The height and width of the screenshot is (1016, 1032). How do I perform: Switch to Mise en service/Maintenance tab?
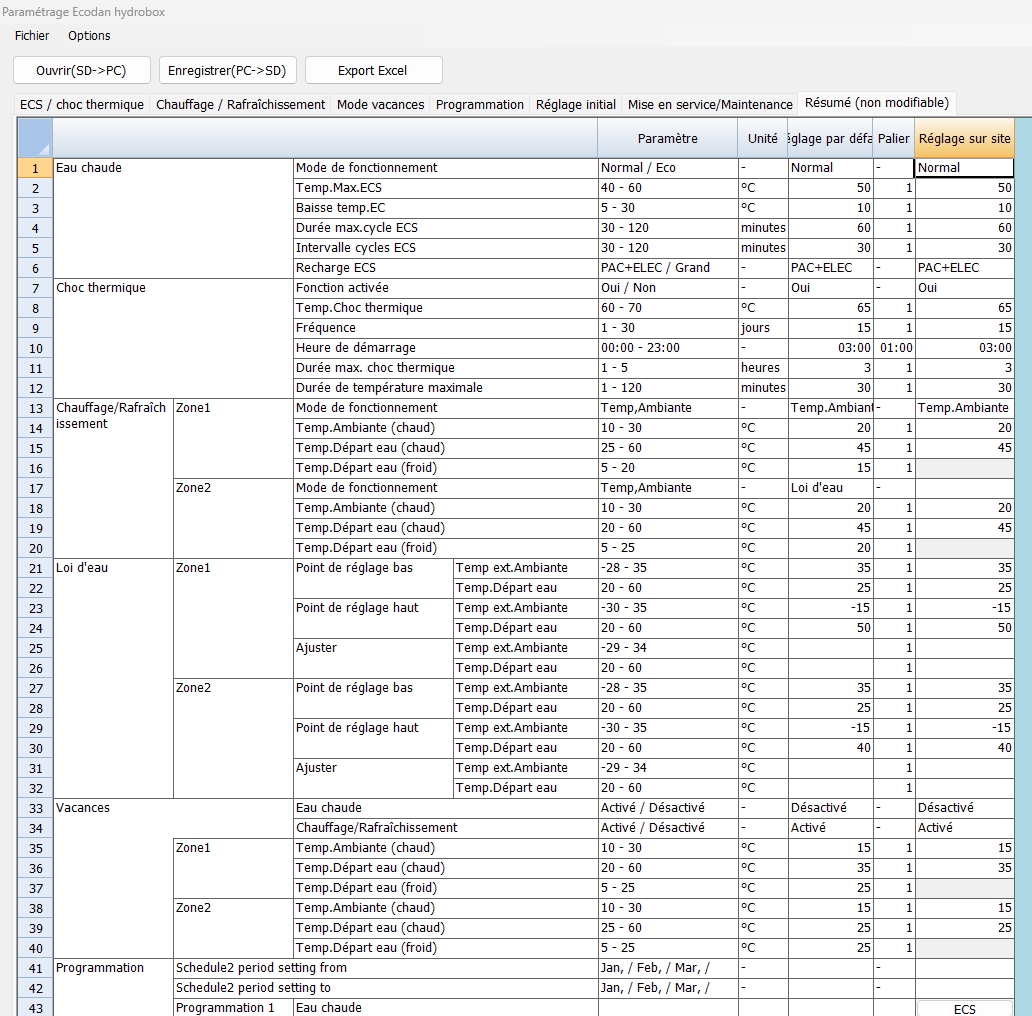pos(710,105)
